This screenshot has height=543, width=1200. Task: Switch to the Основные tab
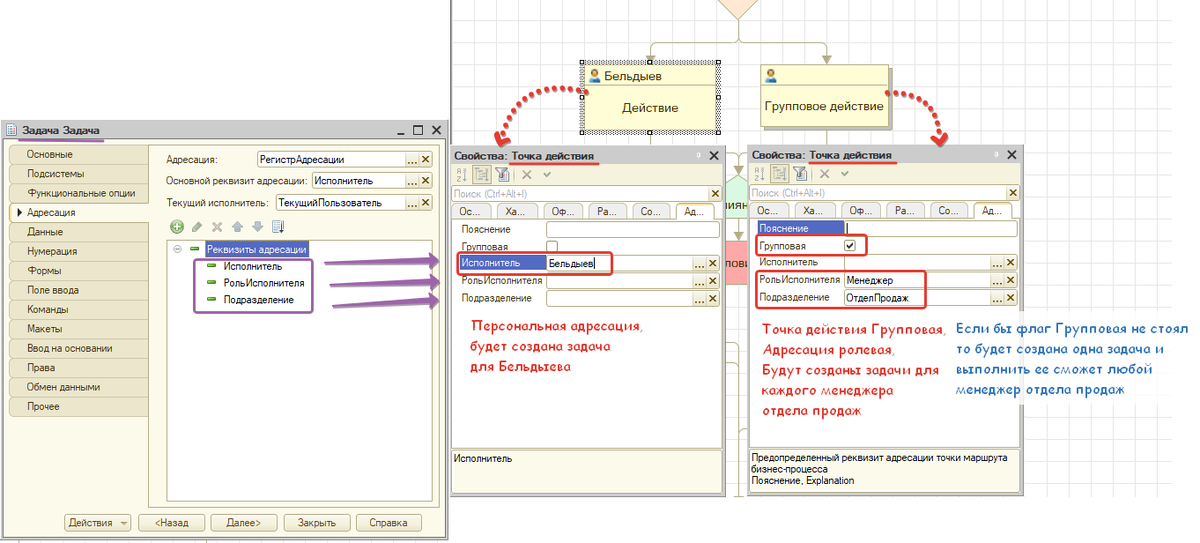[x=78, y=155]
